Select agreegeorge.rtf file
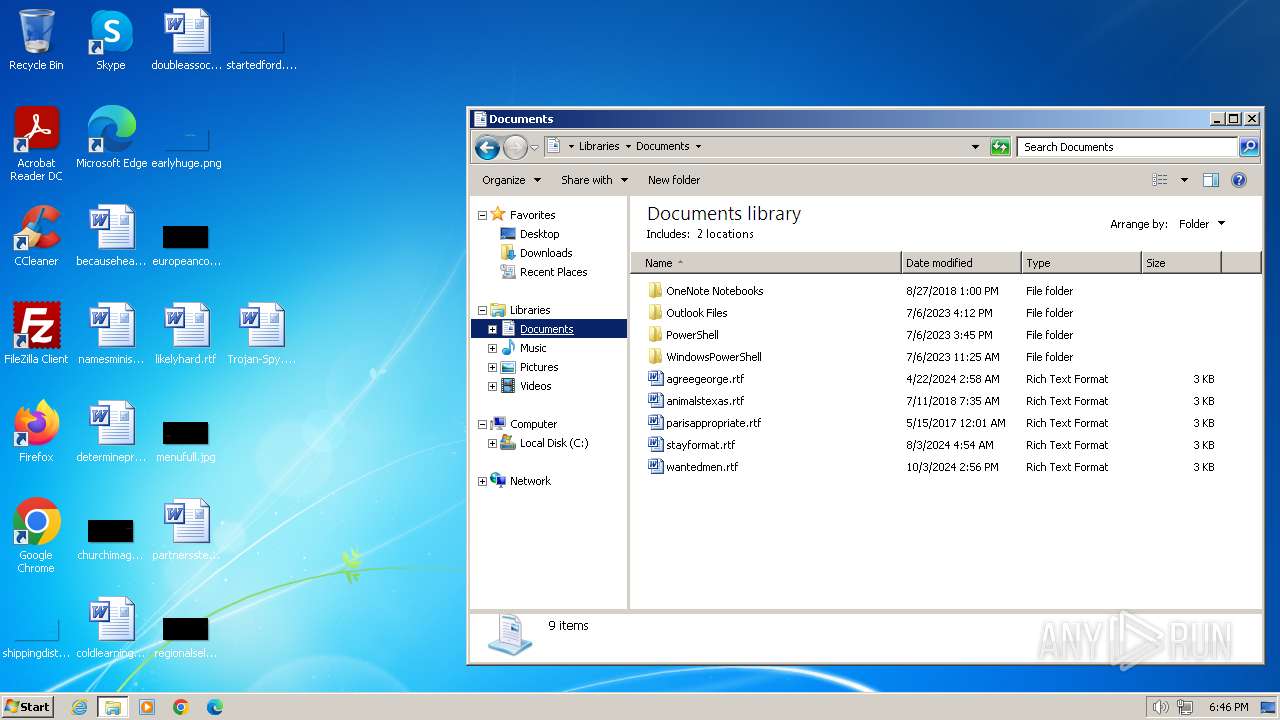 click(x=705, y=379)
